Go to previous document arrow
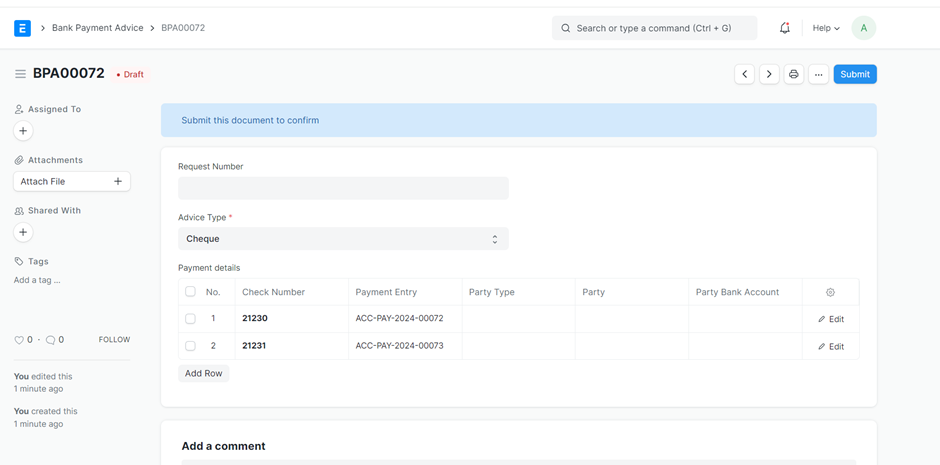 [744, 74]
